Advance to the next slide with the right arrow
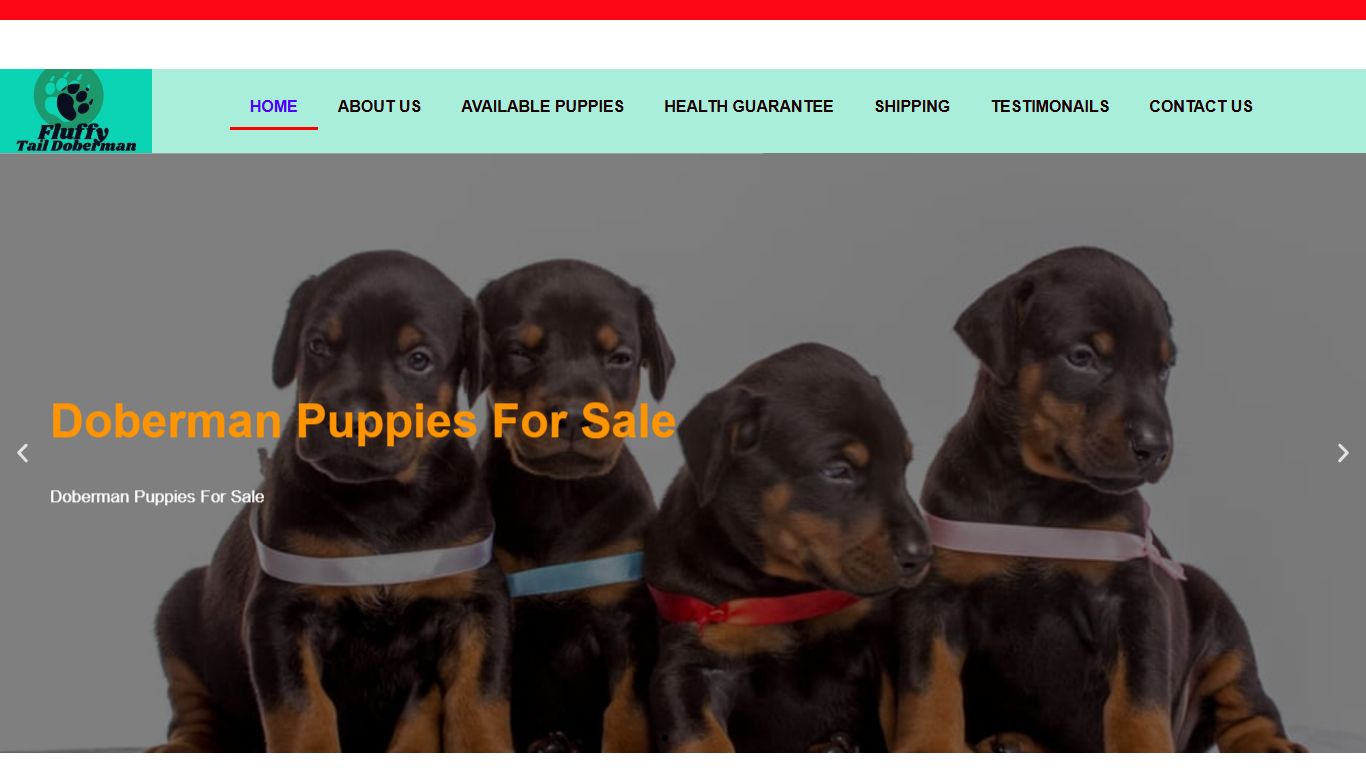The image size is (1366, 768). [1343, 453]
